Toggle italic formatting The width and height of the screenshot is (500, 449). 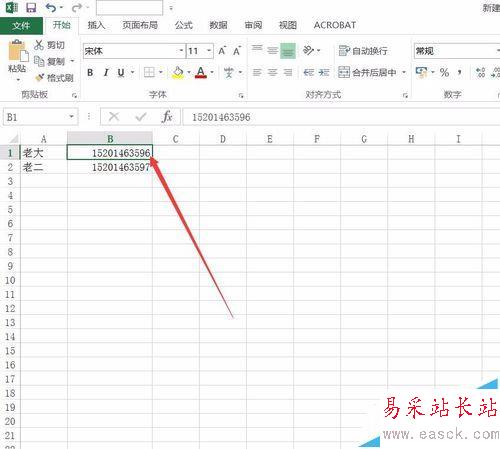[106, 72]
